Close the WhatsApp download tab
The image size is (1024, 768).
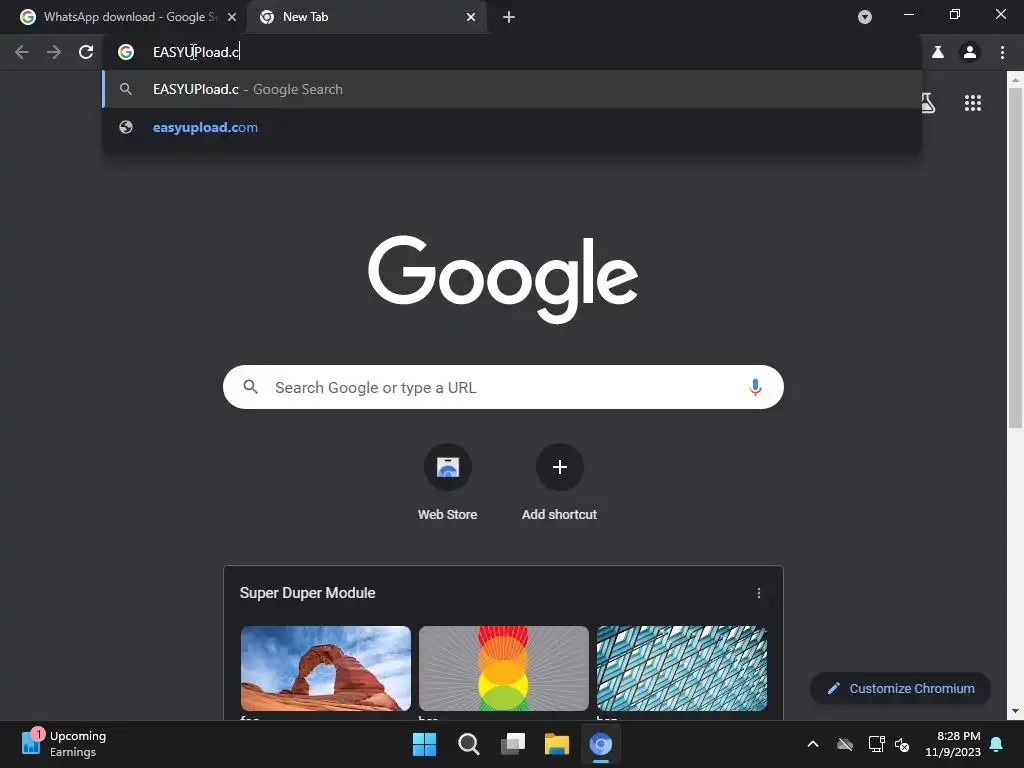pyautogui.click(x=232, y=17)
